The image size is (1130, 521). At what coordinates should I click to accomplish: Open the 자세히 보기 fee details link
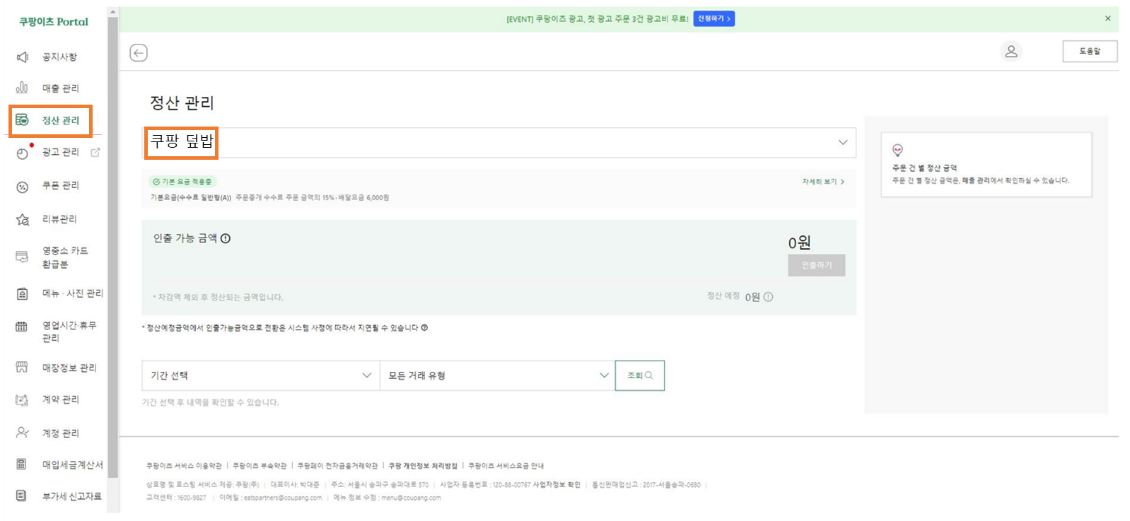tap(823, 182)
